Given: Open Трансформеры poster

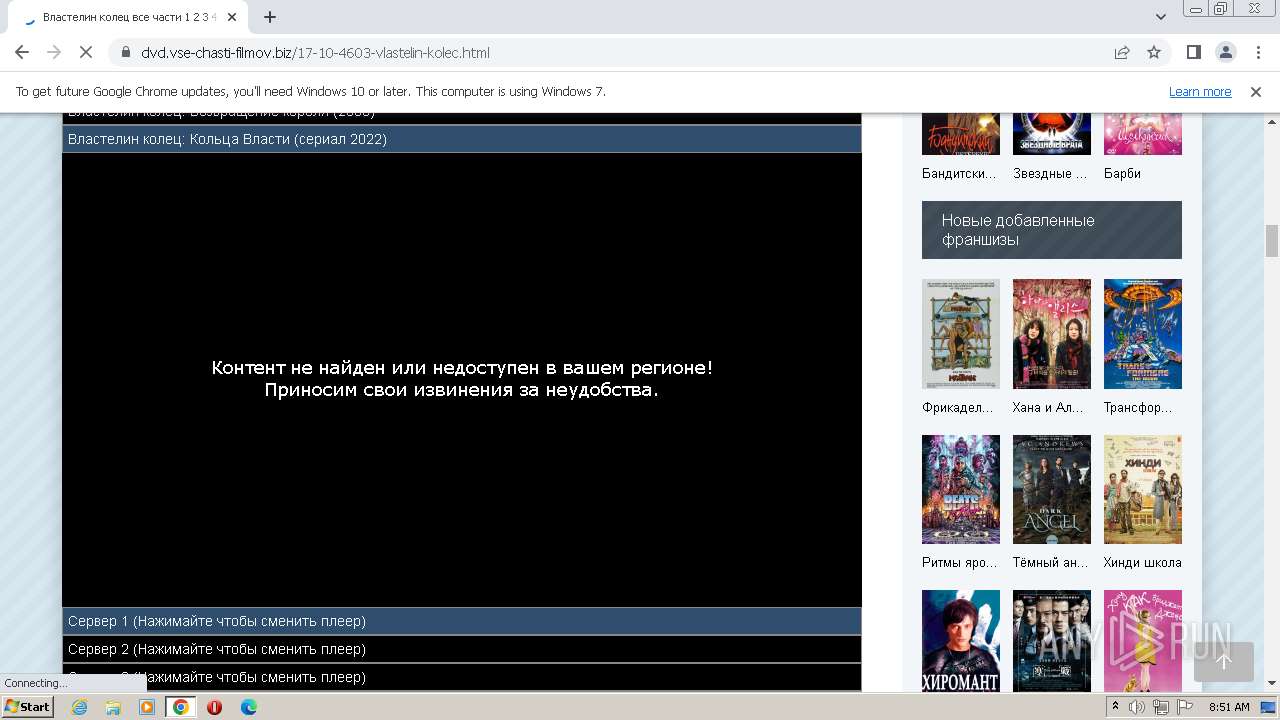Looking at the screenshot, I should [x=1142, y=334].
